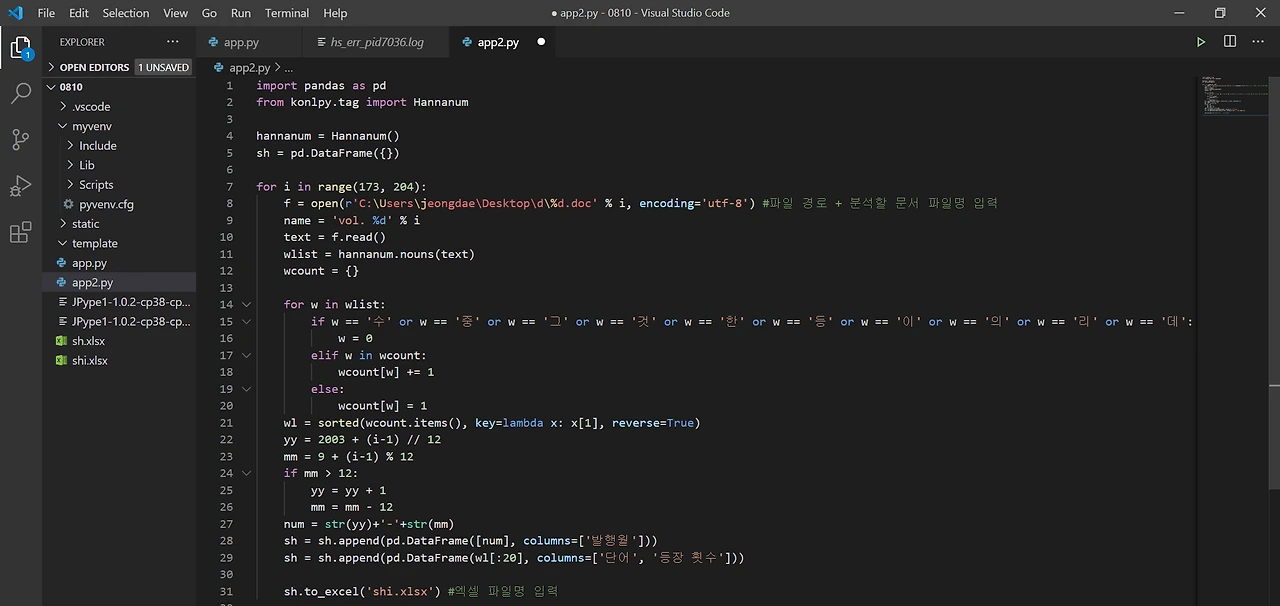The image size is (1280, 606).
Task: Fold the else block at line 19
Action: click(x=247, y=389)
